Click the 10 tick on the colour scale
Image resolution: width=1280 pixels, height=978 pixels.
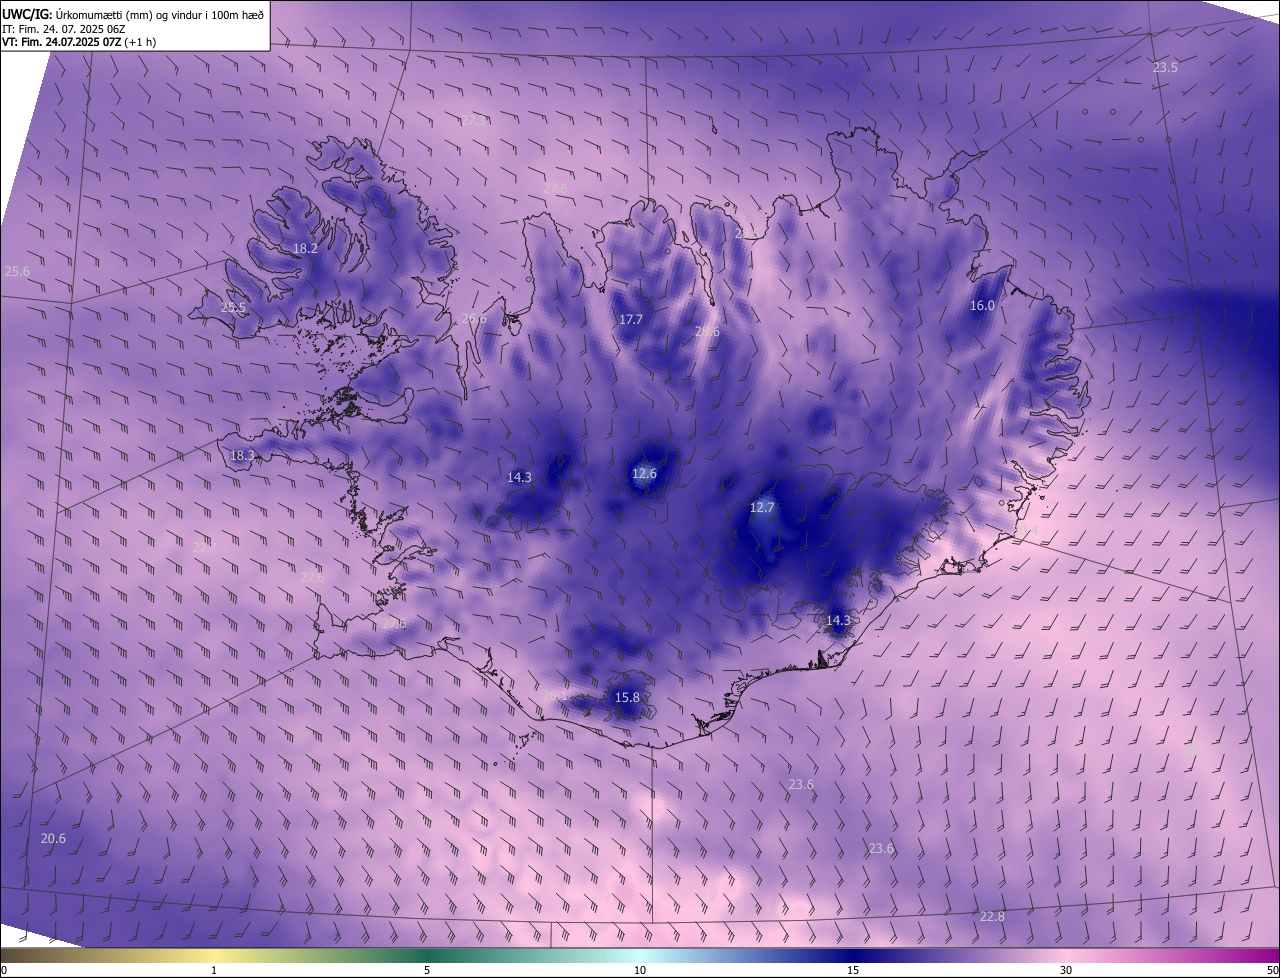pos(640,970)
